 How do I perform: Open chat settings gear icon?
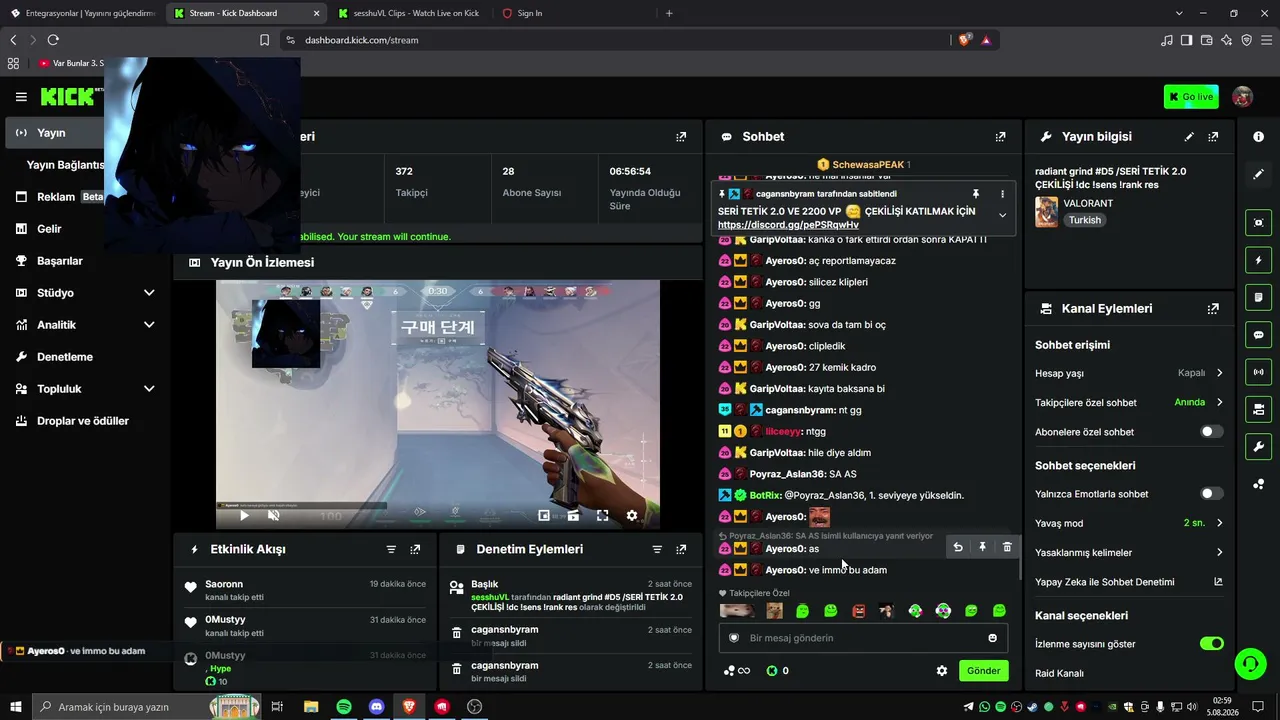pyautogui.click(x=941, y=671)
